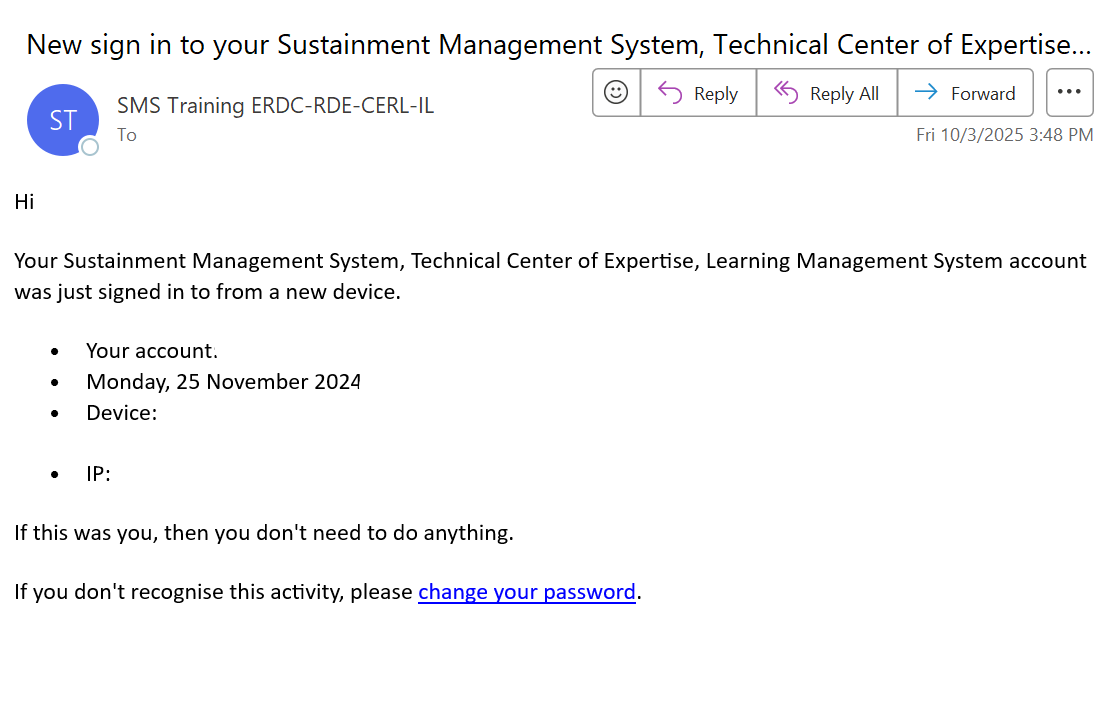
Task: Click the Reply All double-arrow icon
Action: click(787, 92)
